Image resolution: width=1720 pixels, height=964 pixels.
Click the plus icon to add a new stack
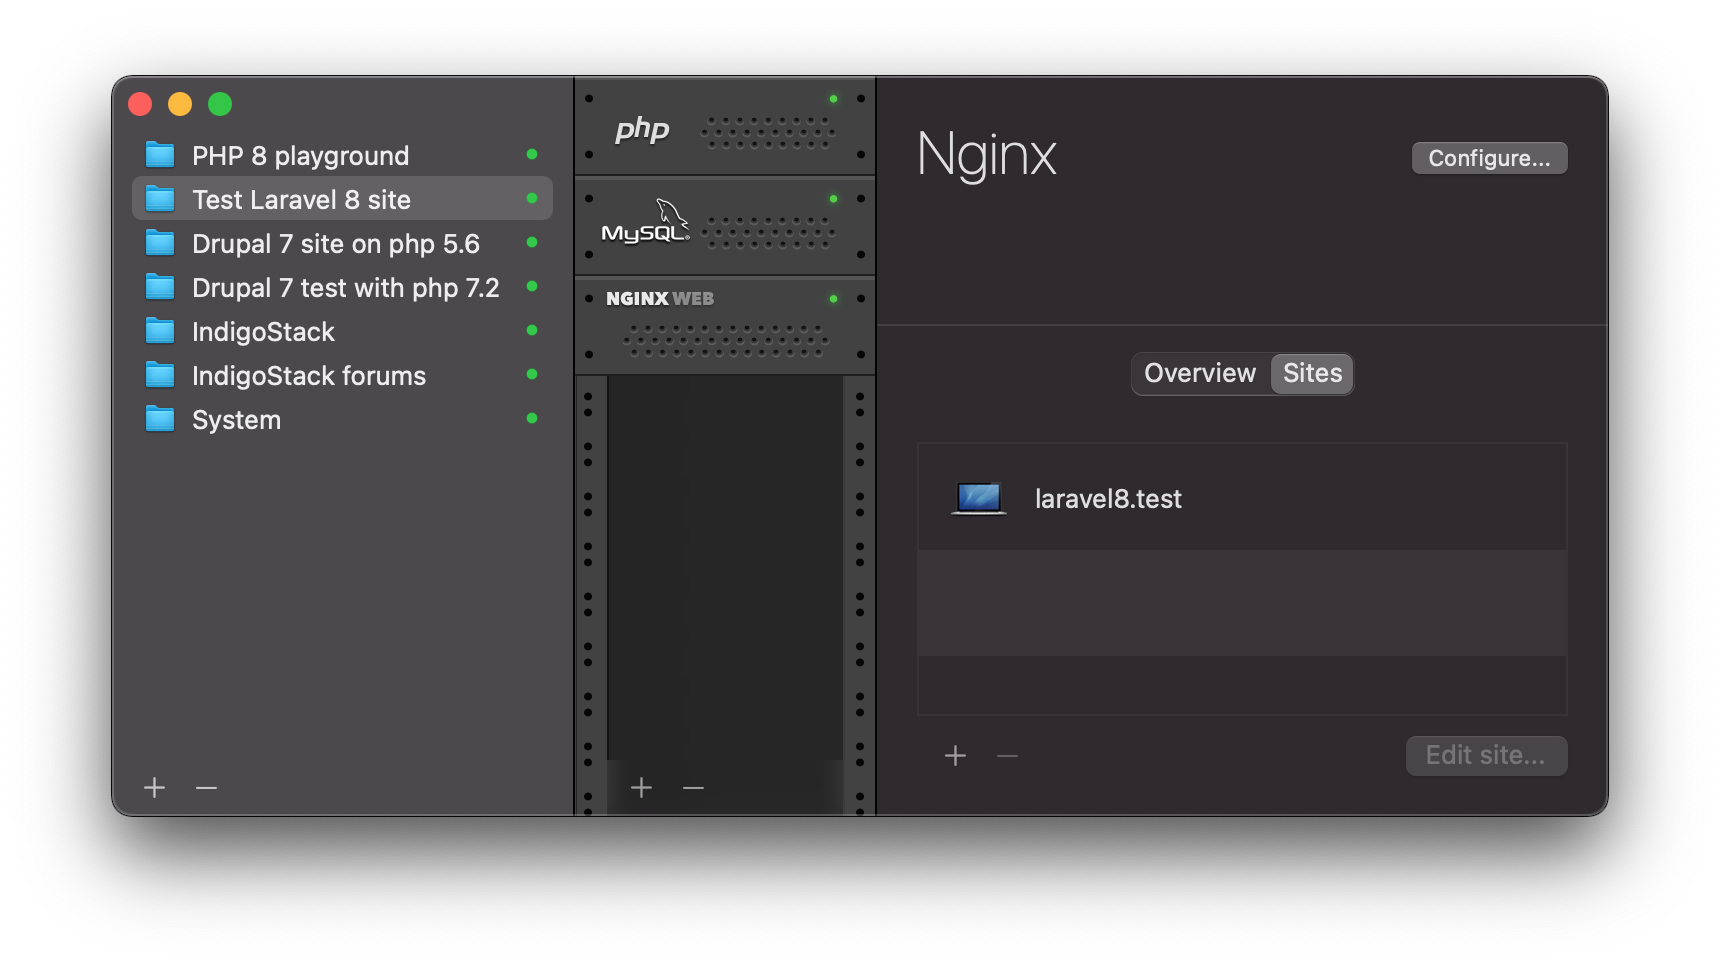point(154,788)
